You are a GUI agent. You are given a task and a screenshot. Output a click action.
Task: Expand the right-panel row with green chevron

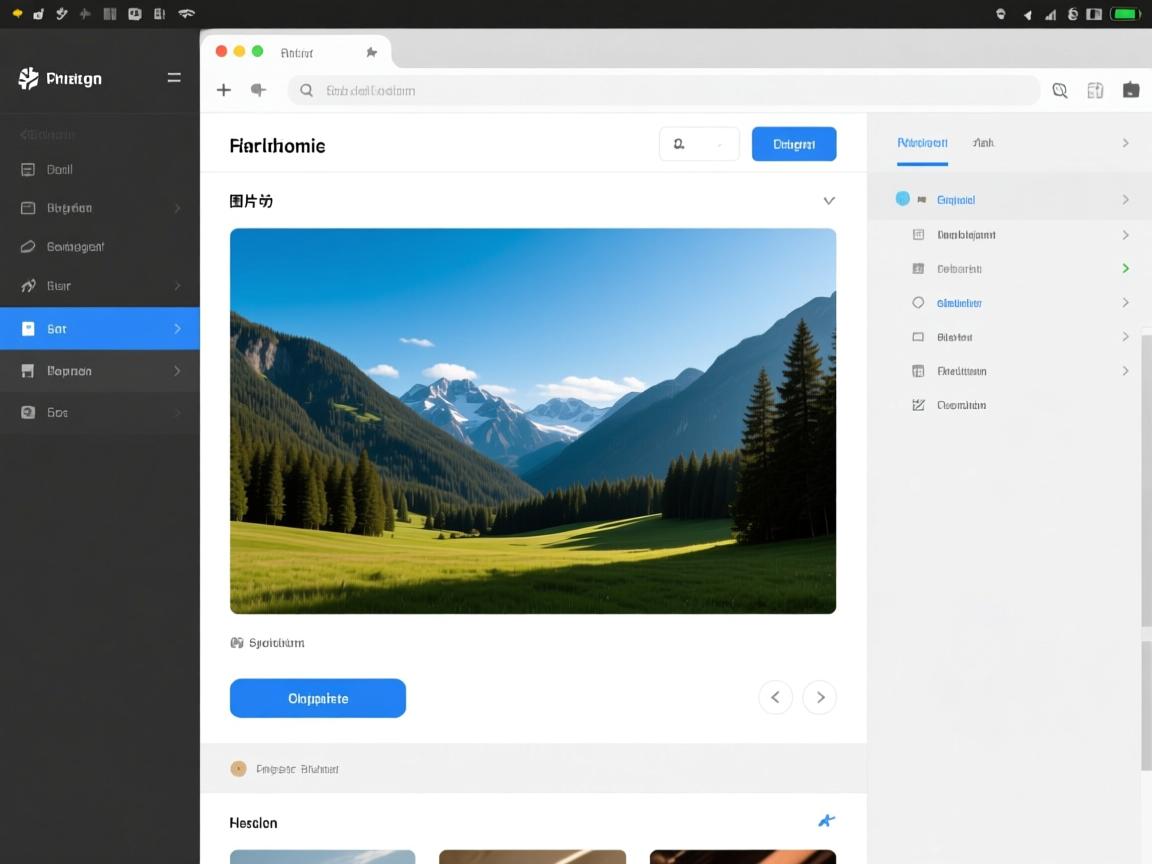coord(1125,268)
